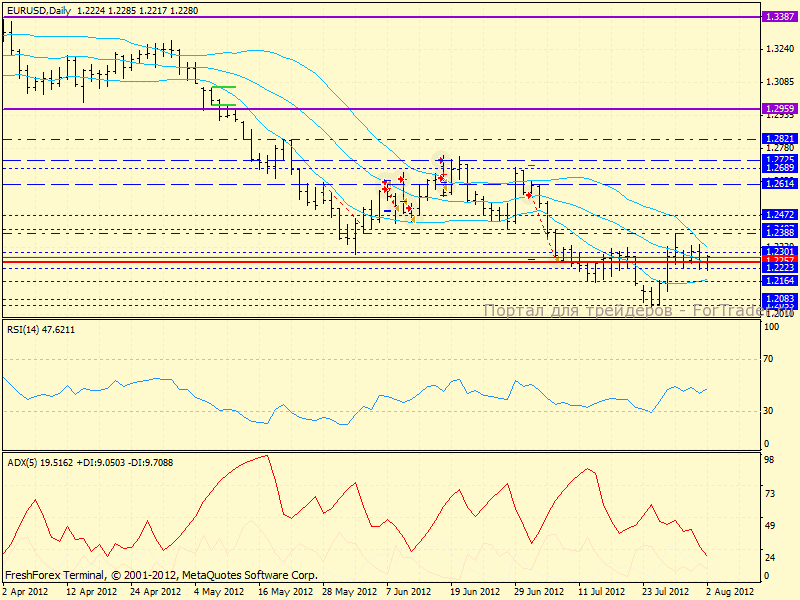Click the 1.2821 price level tag
This screenshot has height=600, width=800.
tap(777, 139)
